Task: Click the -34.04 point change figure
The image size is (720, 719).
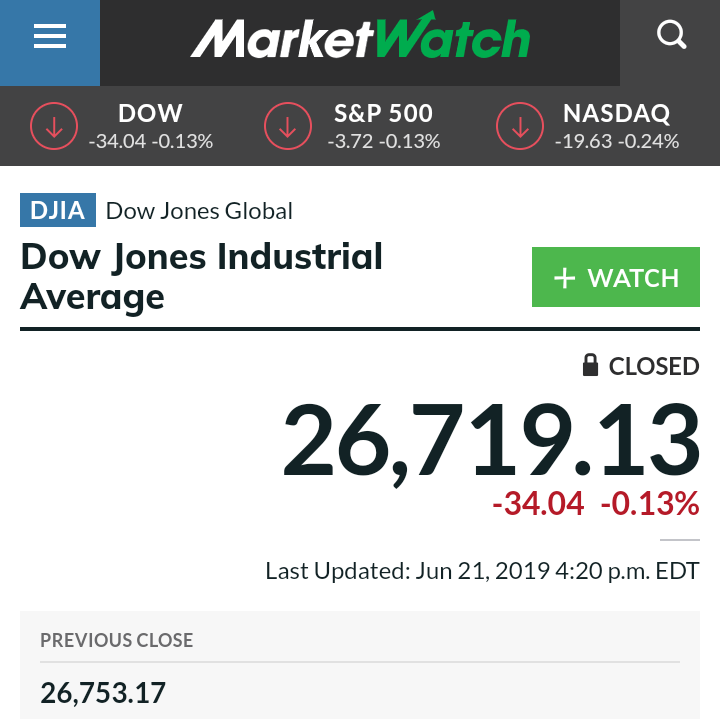Action: click(x=538, y=504)
